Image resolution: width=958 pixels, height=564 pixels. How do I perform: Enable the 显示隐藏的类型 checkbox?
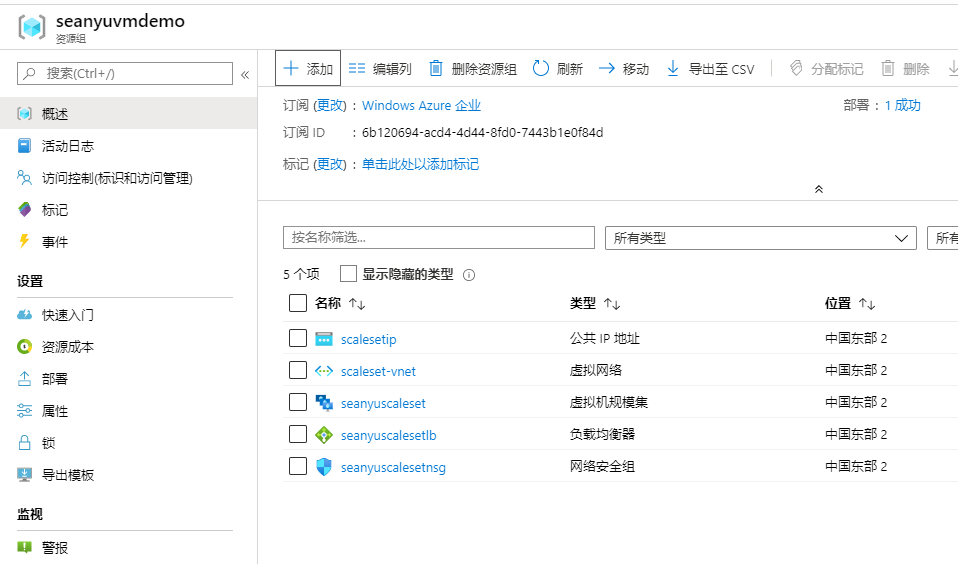coord(348,274)
